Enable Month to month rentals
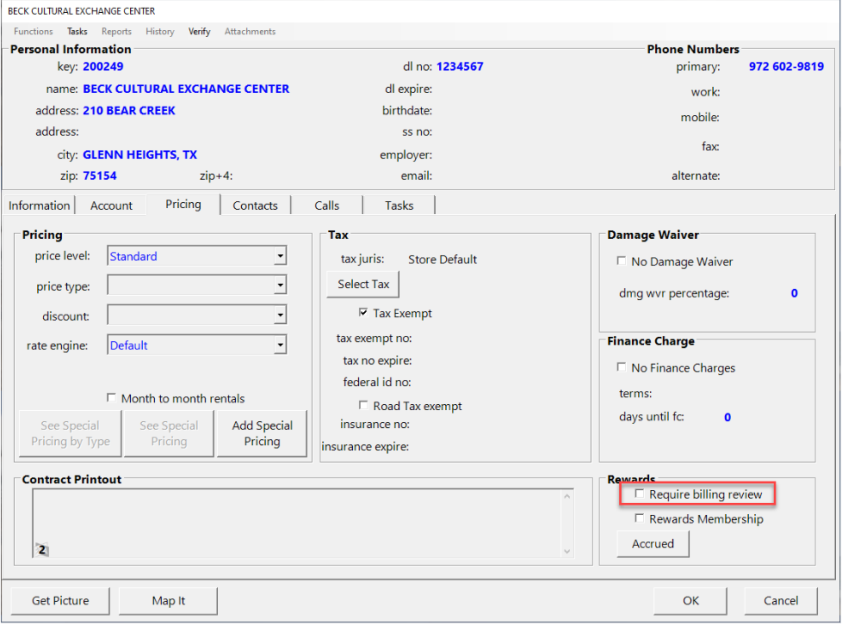The image size is (842, 625). (x=112, y=398)
